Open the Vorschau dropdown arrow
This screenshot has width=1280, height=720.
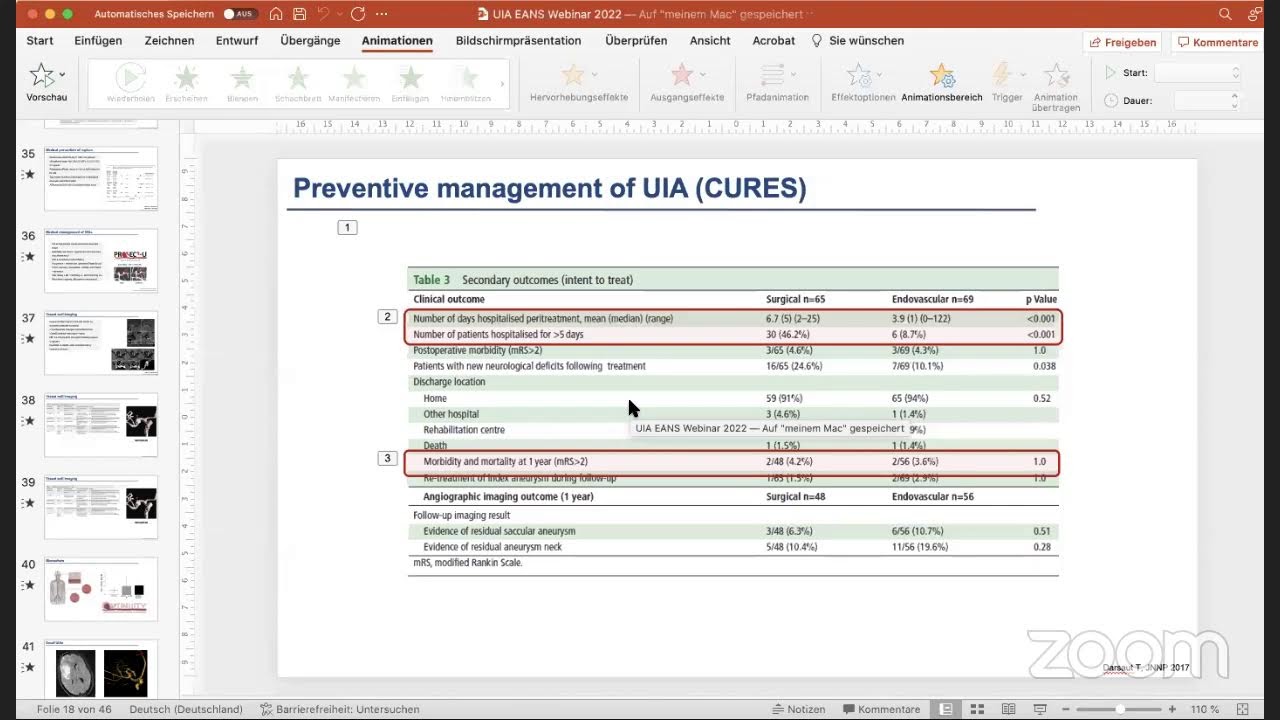point(63,75)
